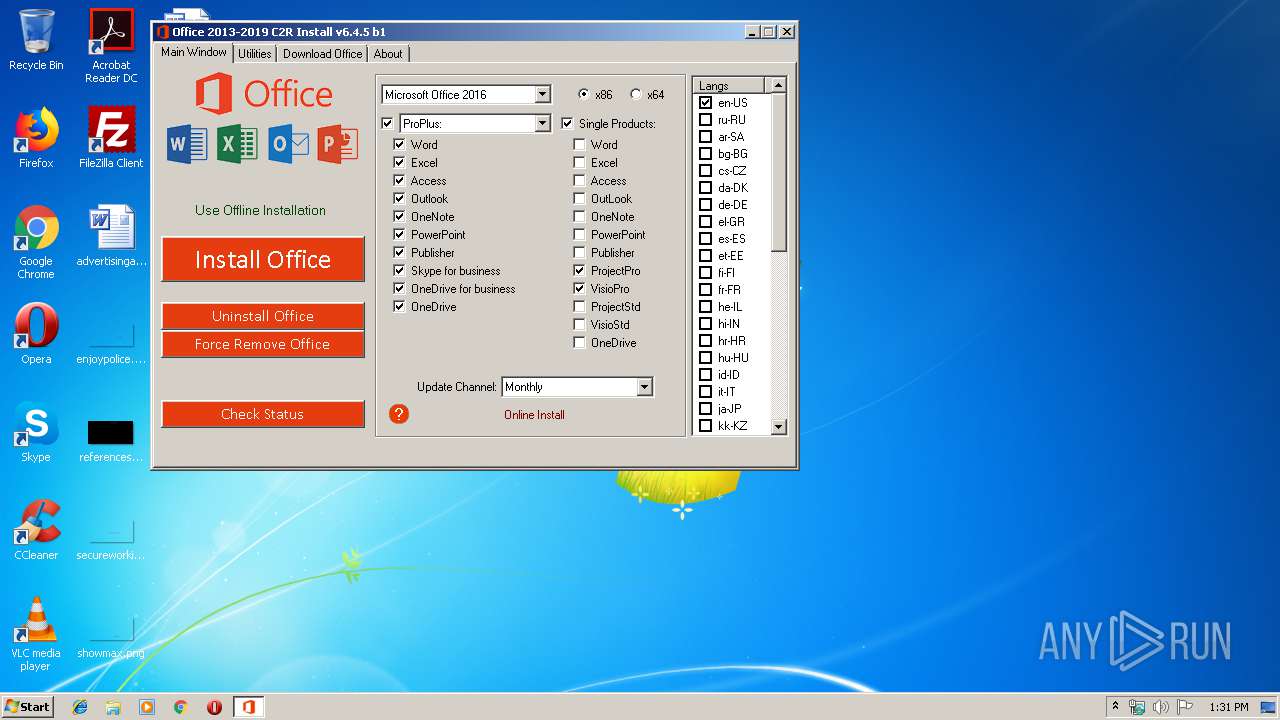1280x720 pixels.
Task: Open secureworki desktop file
Action: click(x=111, y=538)
